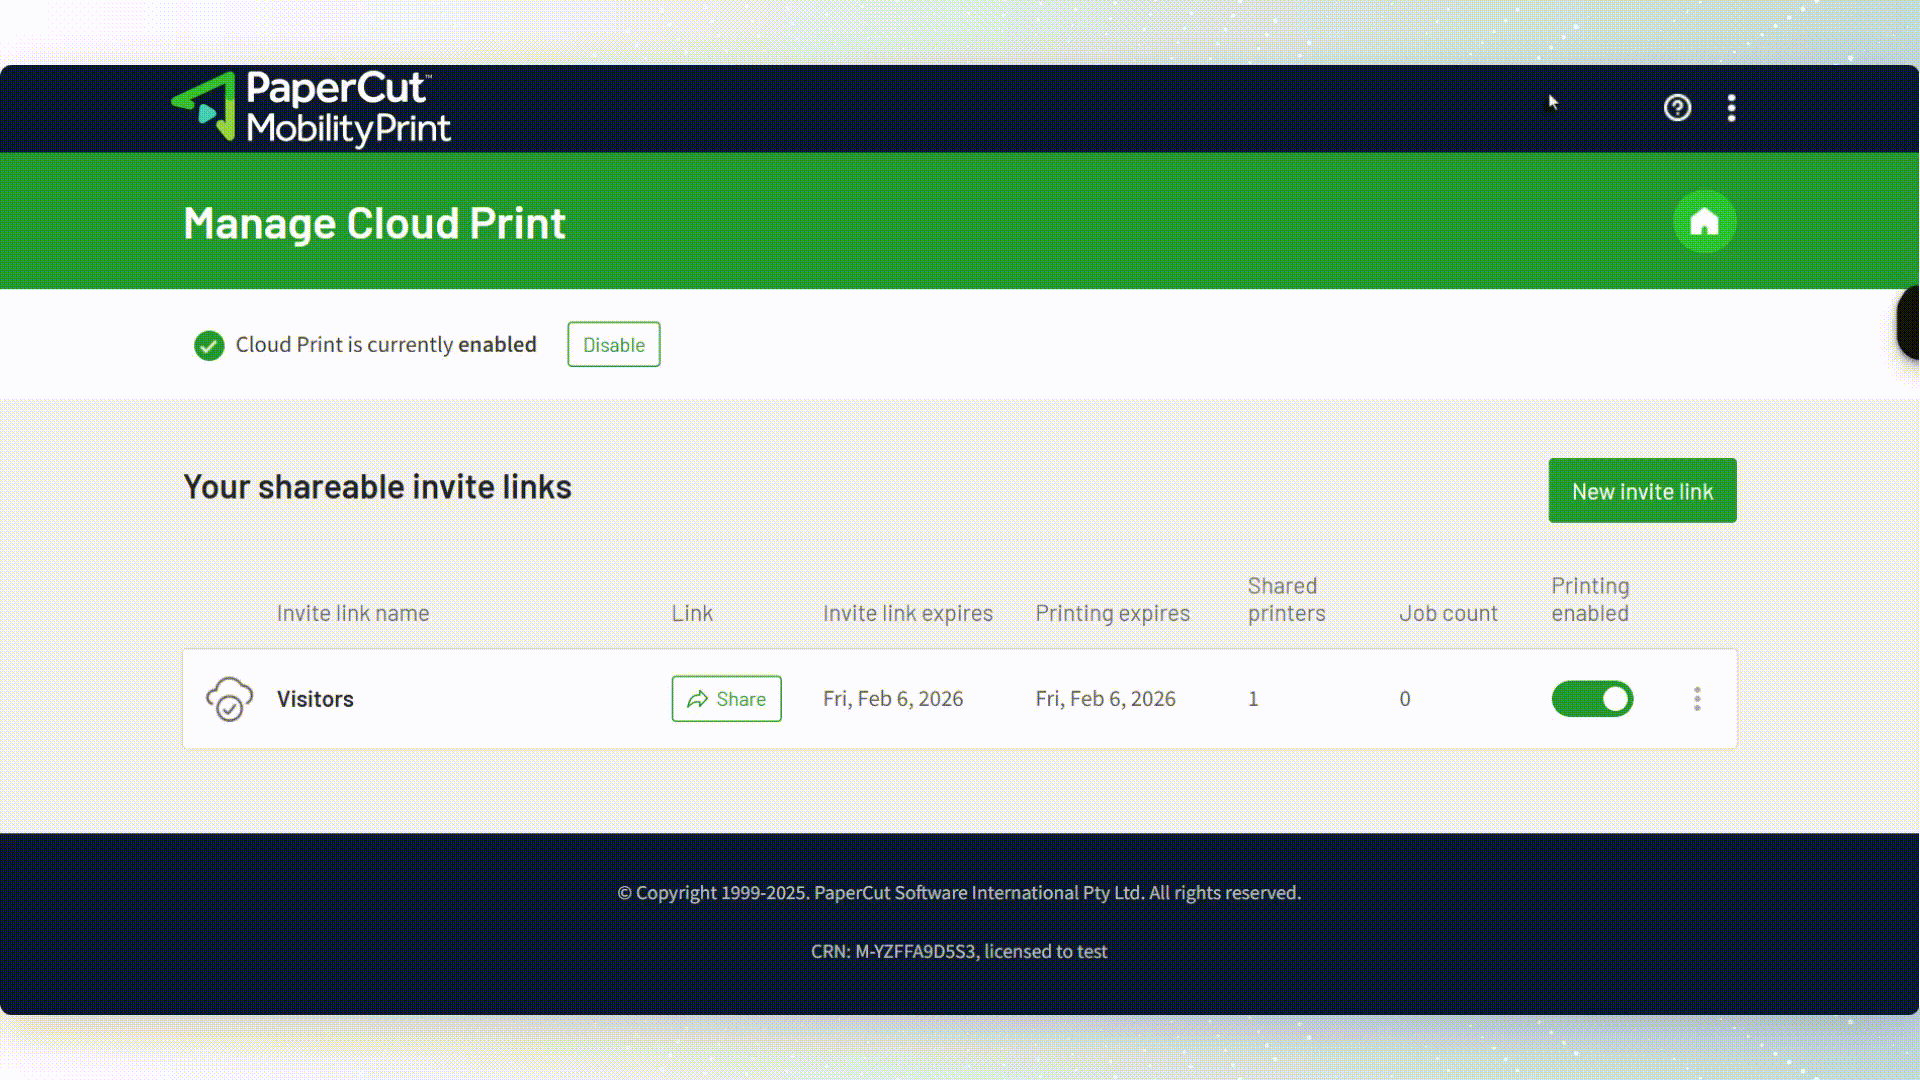Select the Invite link name column header

(x=352, y=613)
